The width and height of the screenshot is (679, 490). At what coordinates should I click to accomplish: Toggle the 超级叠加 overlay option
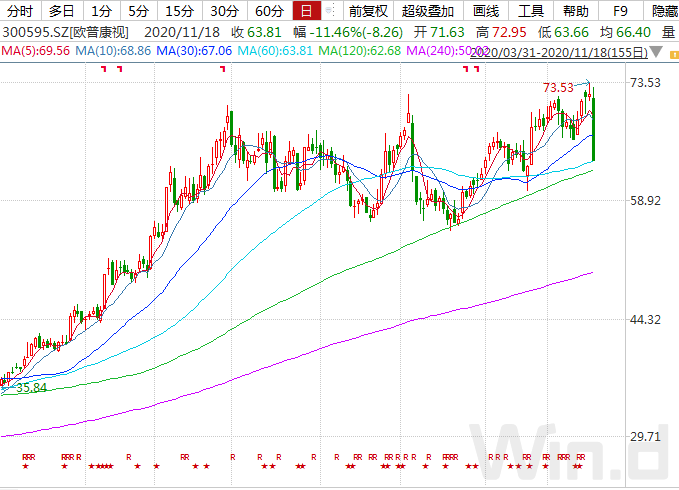pyautogui.click(x=427, y=12)
